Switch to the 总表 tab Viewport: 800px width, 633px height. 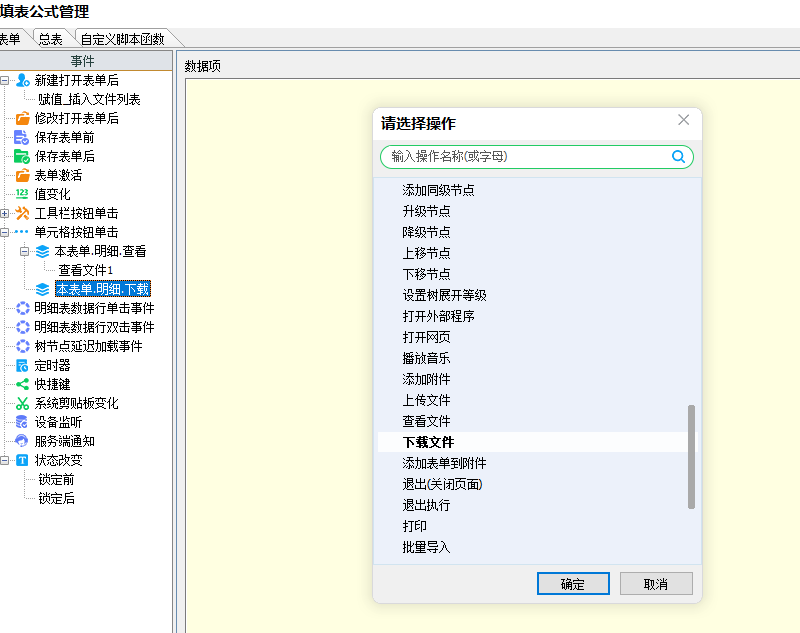tap(51, 39)
